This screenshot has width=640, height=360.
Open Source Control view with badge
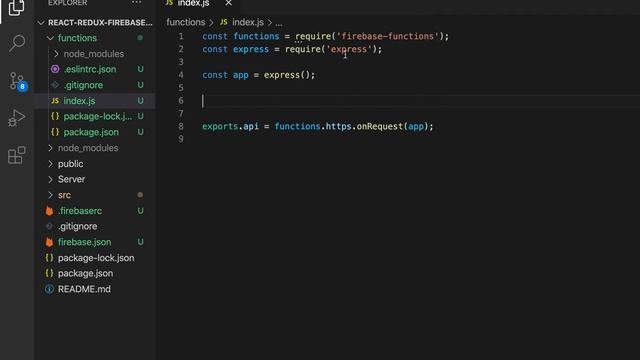pyautogui.click(x=17, y=81)
